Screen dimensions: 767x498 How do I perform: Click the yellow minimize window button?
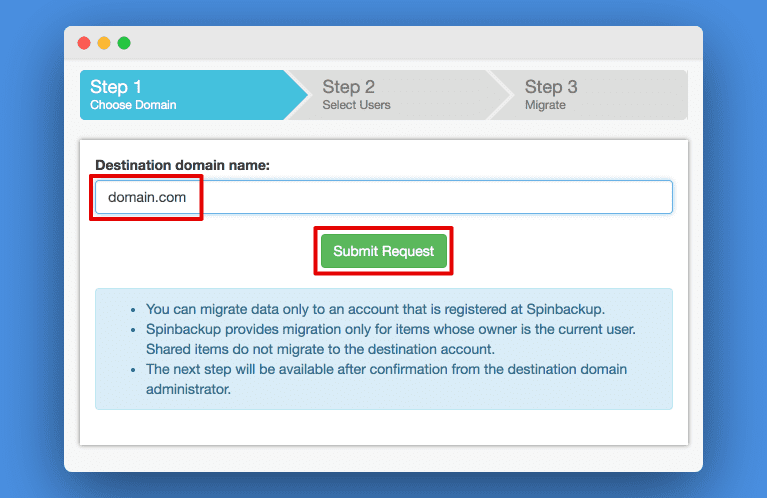coord(104,43)
